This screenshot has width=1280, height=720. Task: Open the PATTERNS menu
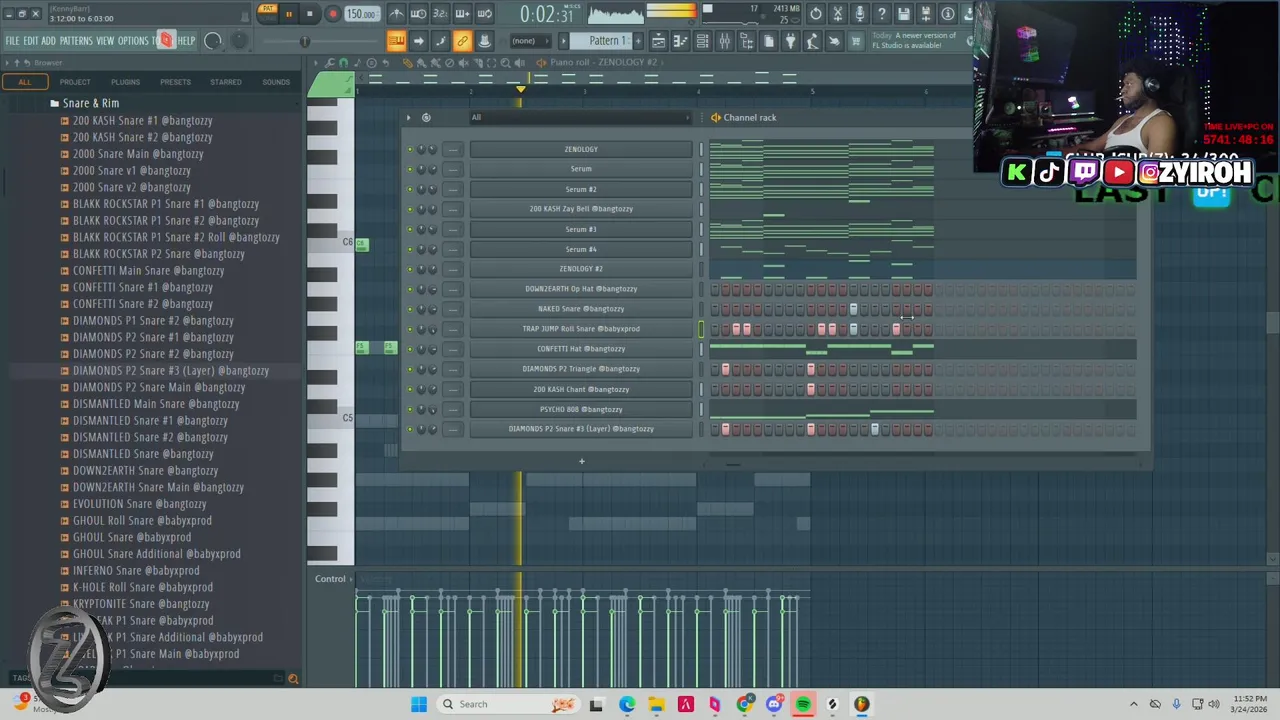click(76, 41)
